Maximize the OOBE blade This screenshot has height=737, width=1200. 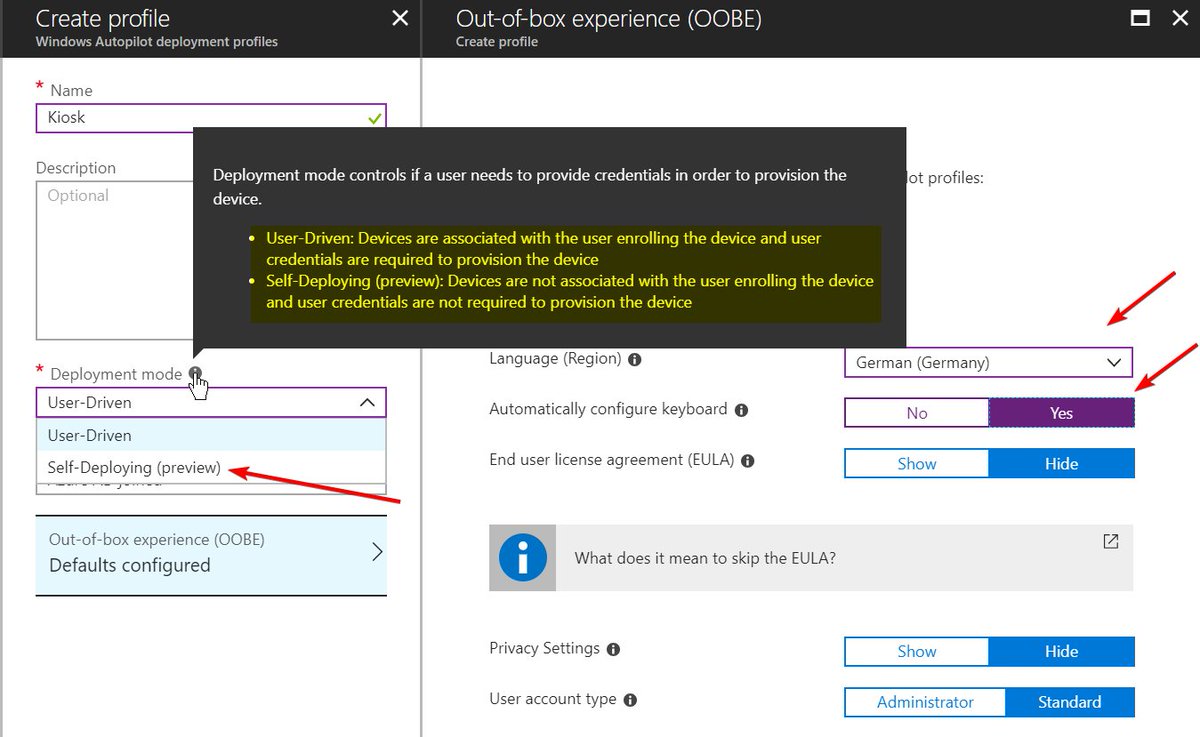pos(1139,18)
